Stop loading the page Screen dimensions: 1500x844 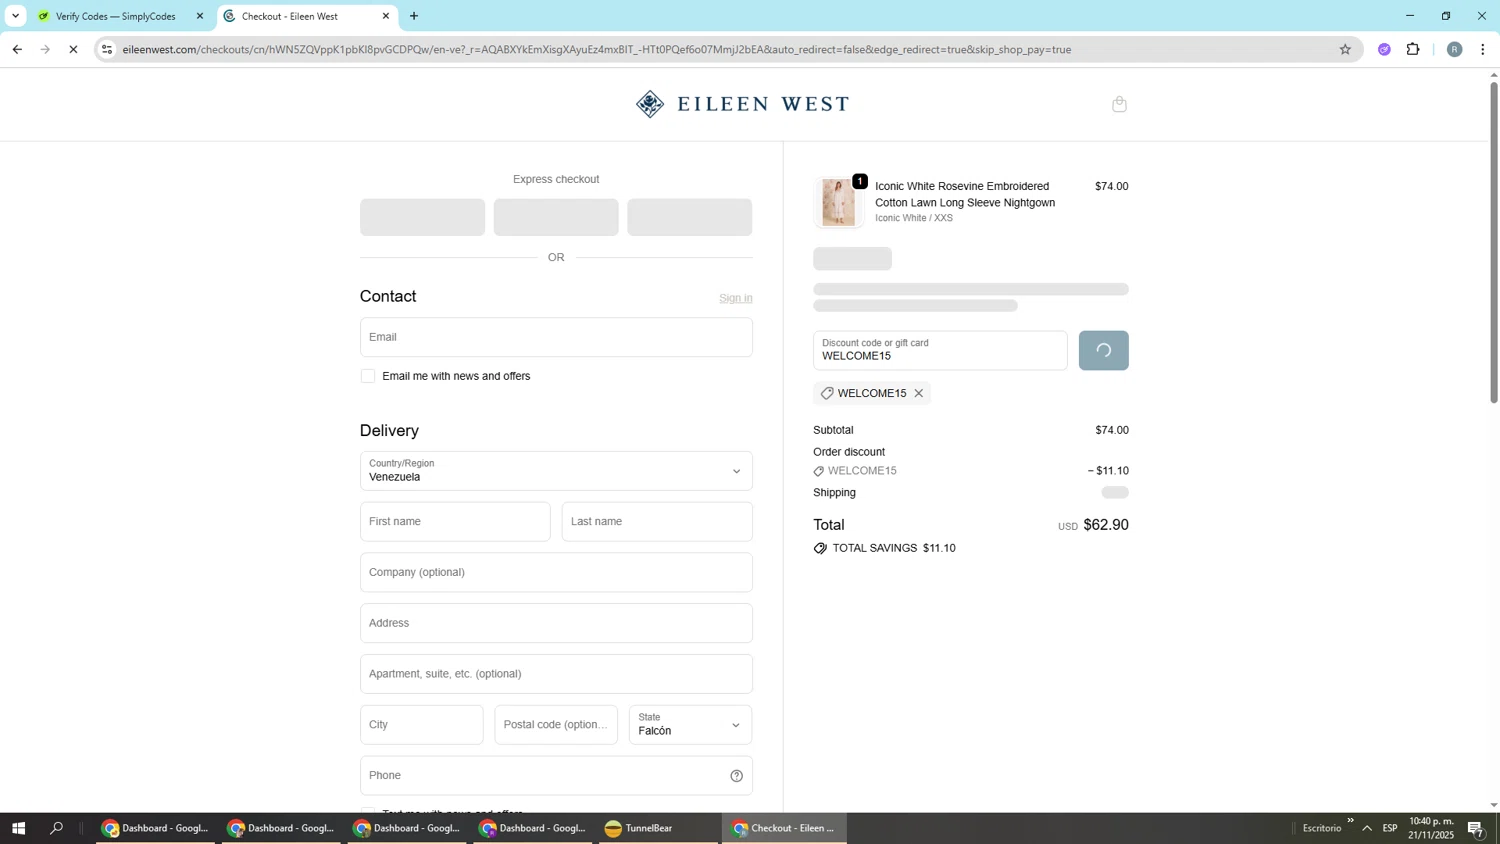coord(73,49)
